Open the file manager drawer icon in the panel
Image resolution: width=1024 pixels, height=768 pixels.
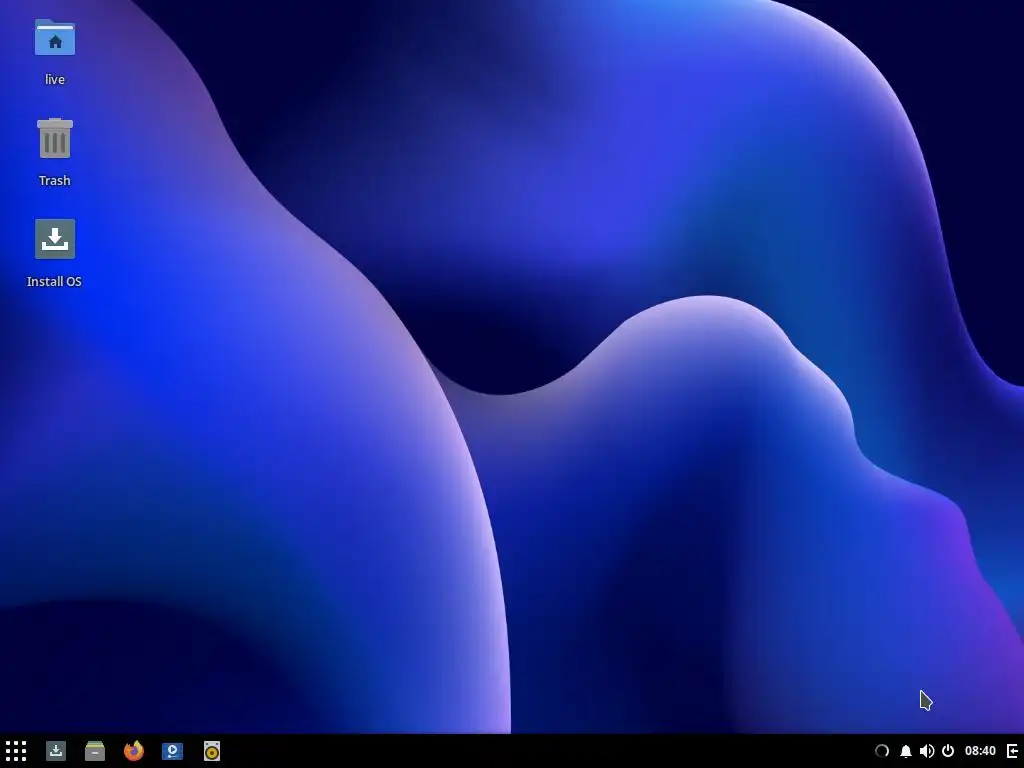tap(95, 751)
